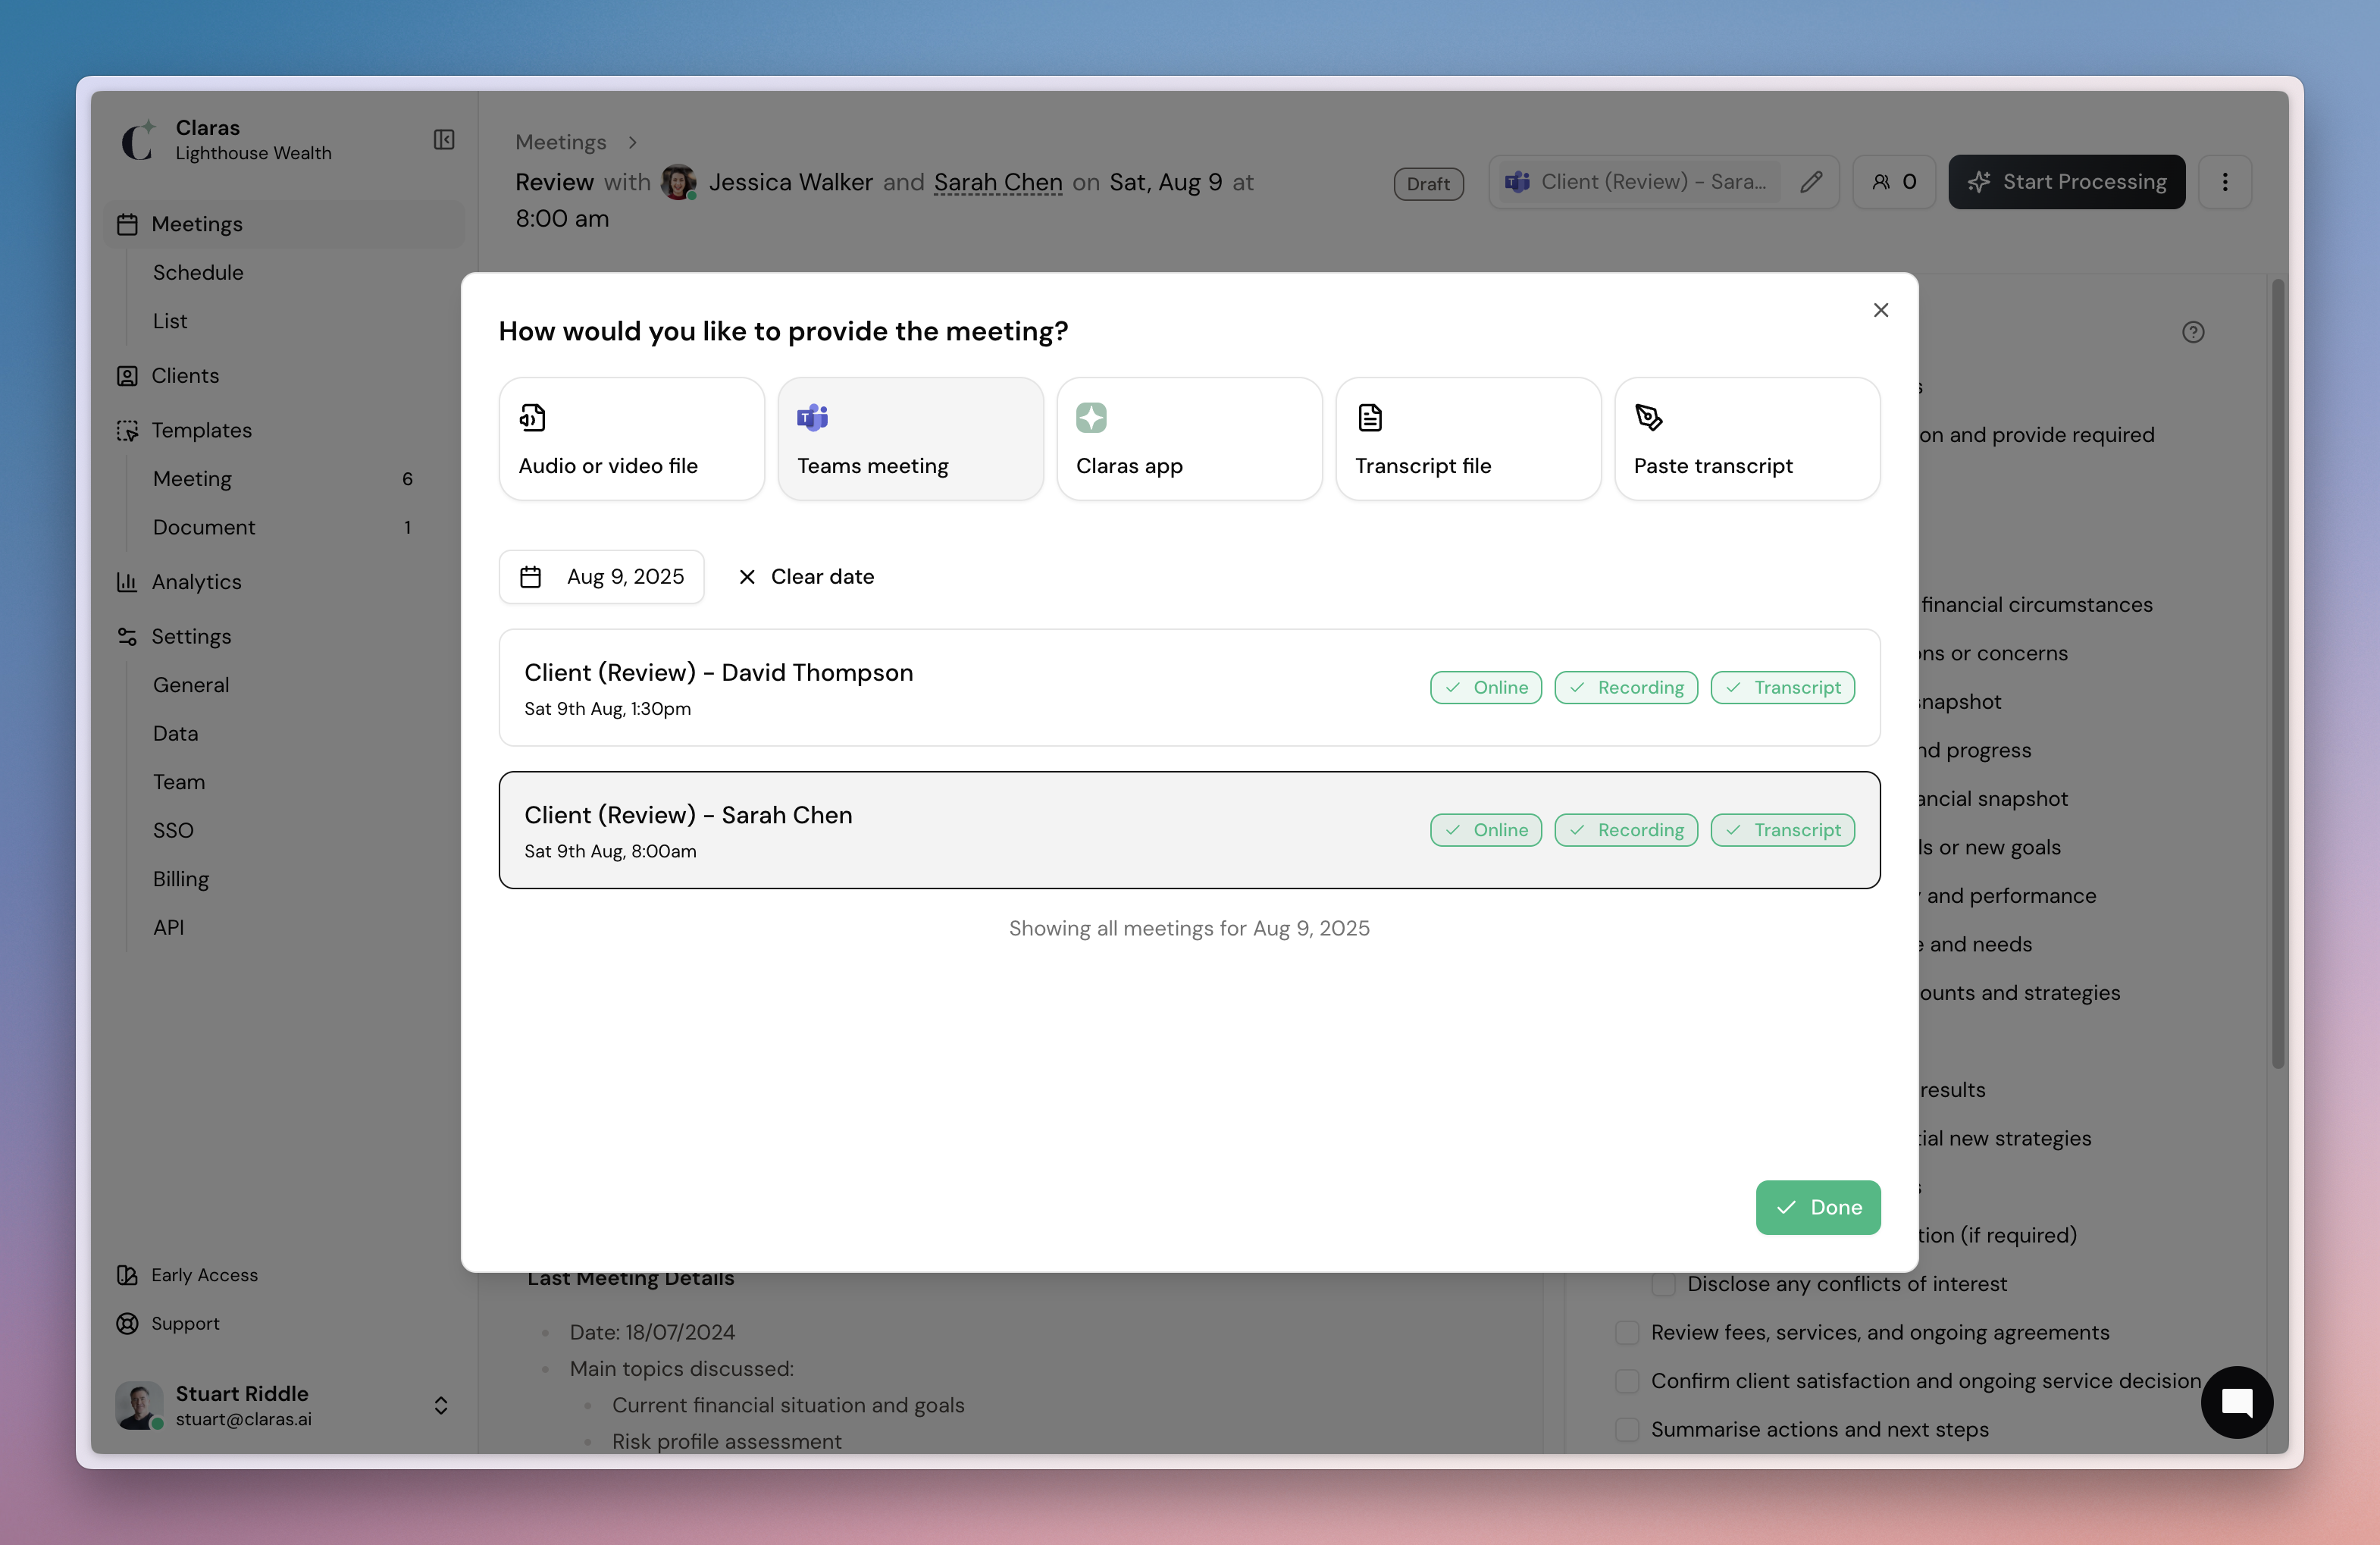Click Start Processing
Screen dimensions: 2380x1545
[x=2067, y=182]
